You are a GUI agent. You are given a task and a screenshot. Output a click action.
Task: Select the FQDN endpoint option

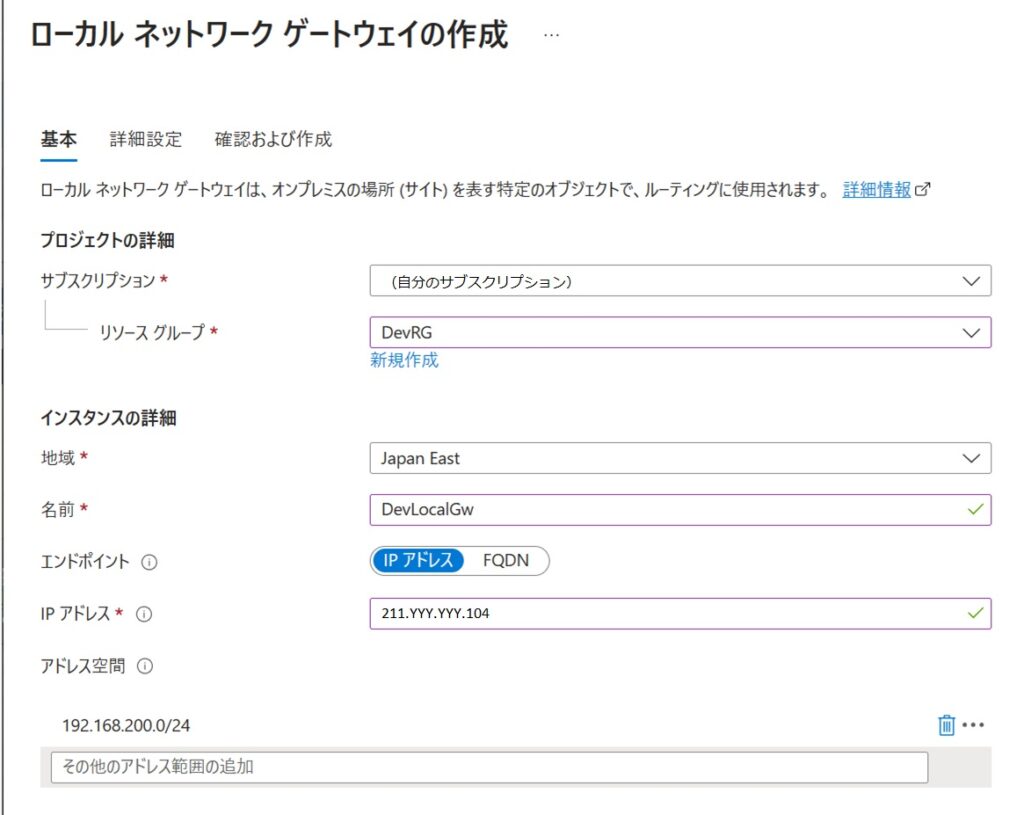[x=506, y=560]
